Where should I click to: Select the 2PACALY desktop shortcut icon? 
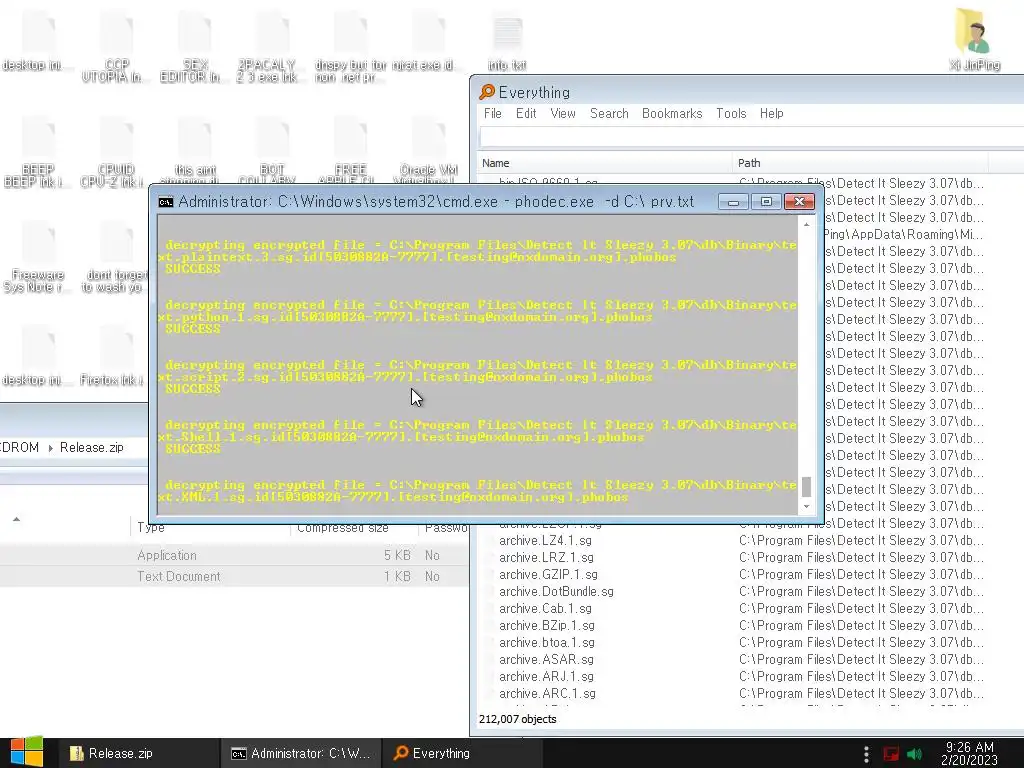pyautogui.click(x=272, y=47)
